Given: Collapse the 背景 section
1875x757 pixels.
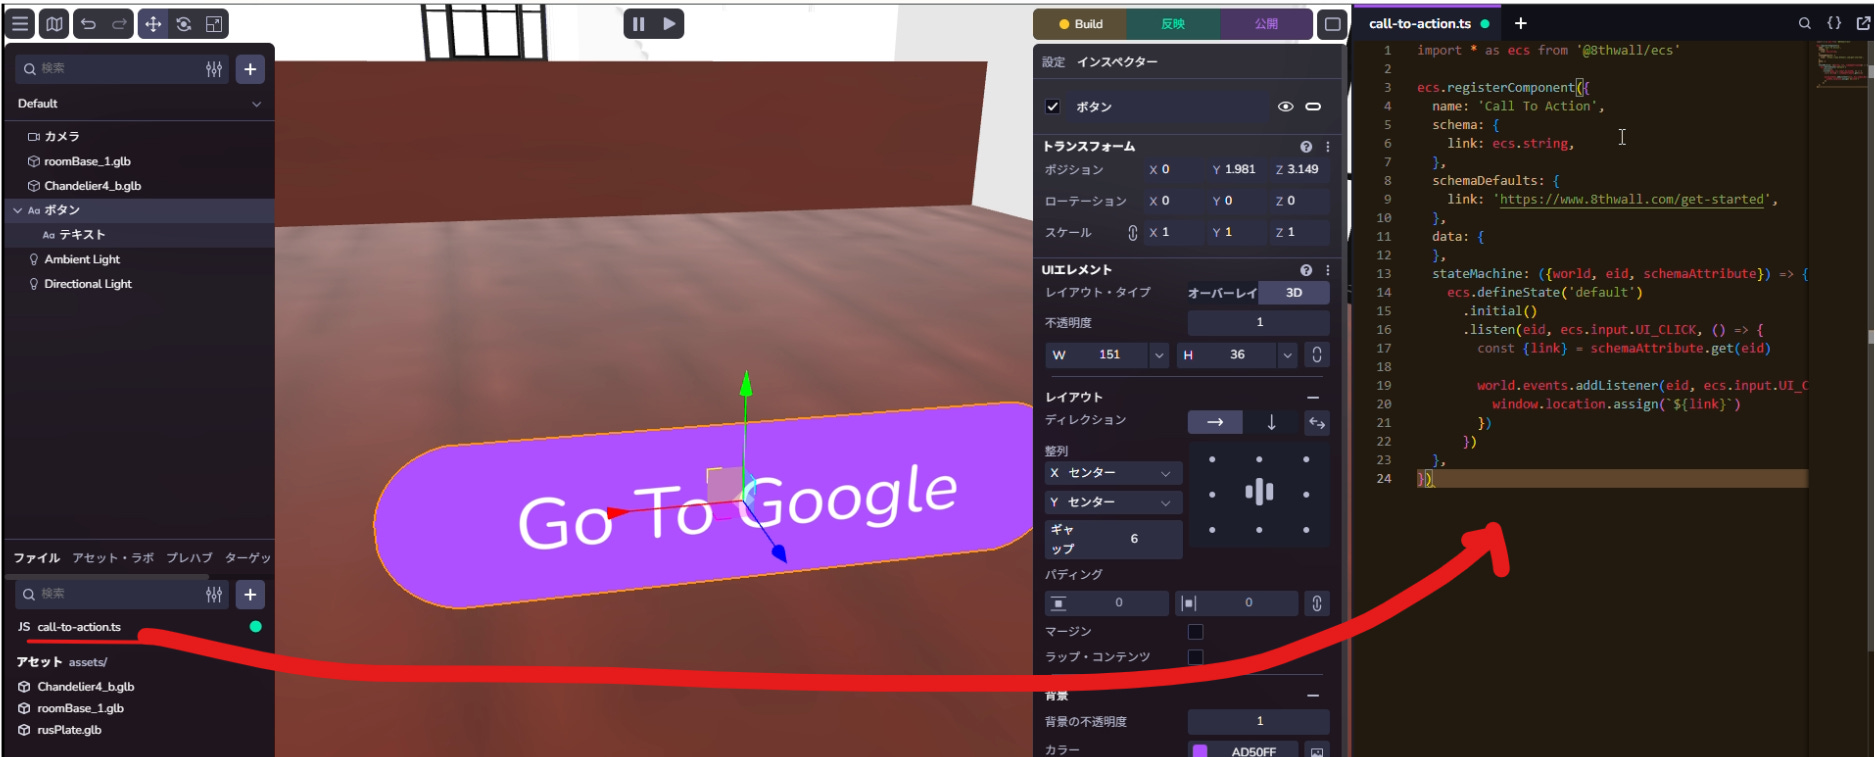Looking at the screenshot, I should (1313, 696).
